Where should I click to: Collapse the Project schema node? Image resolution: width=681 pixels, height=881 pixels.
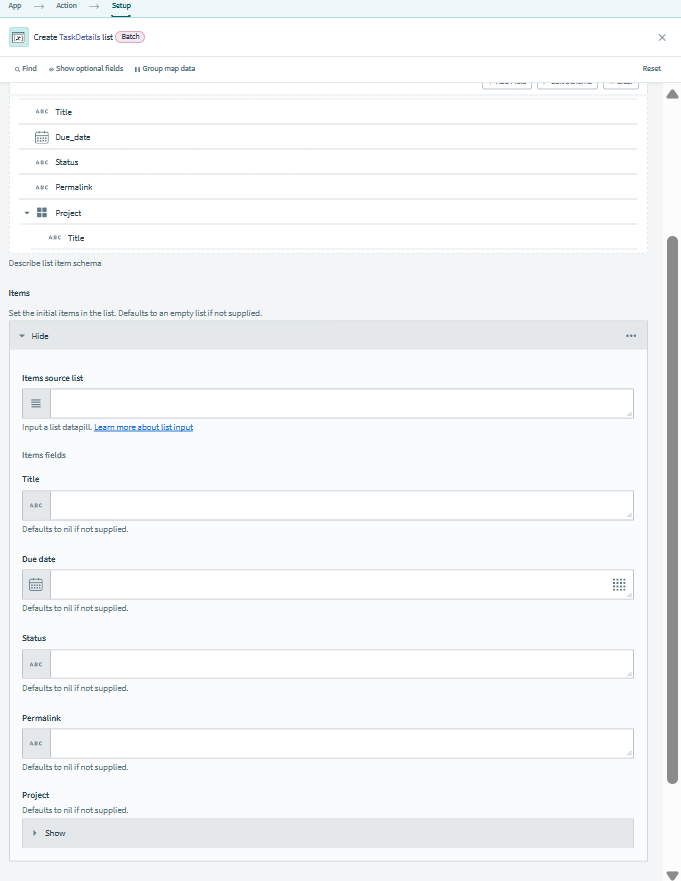coord(27,213)
